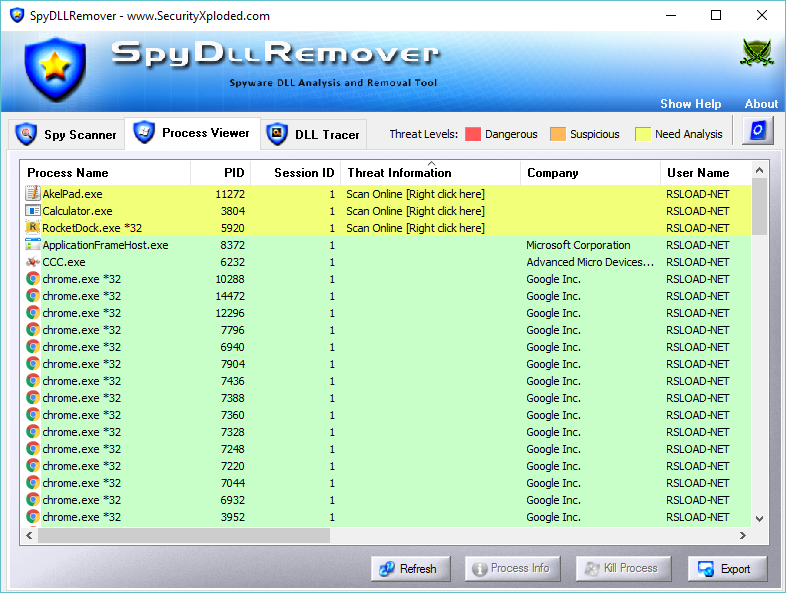Select chrome.exe row with PID 7360
This screenshot has width=786, height=593.
tap(385, 415)
